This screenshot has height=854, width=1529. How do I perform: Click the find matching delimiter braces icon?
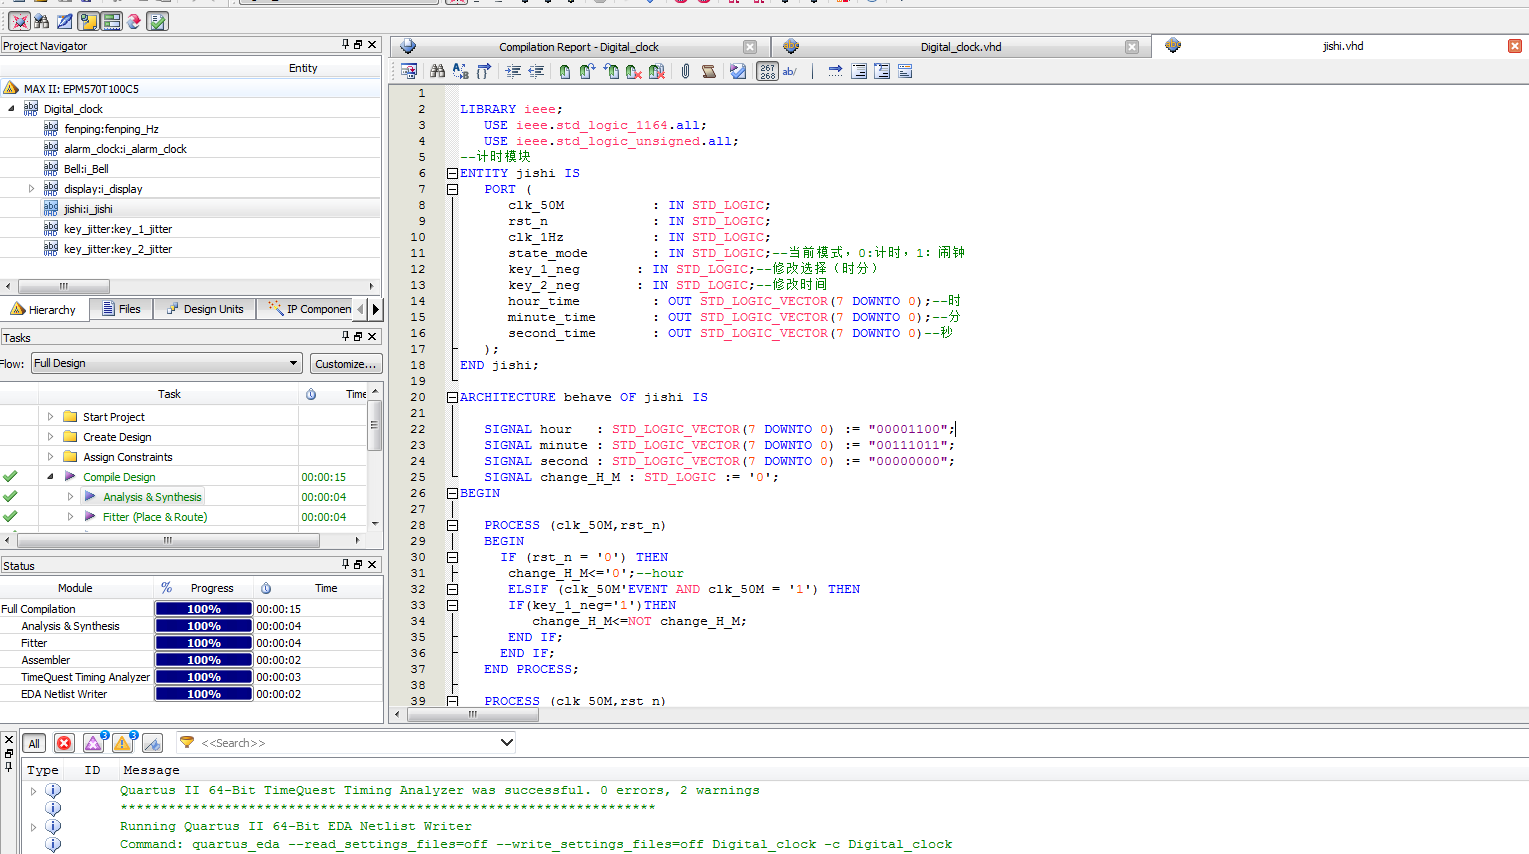point(484,71)
